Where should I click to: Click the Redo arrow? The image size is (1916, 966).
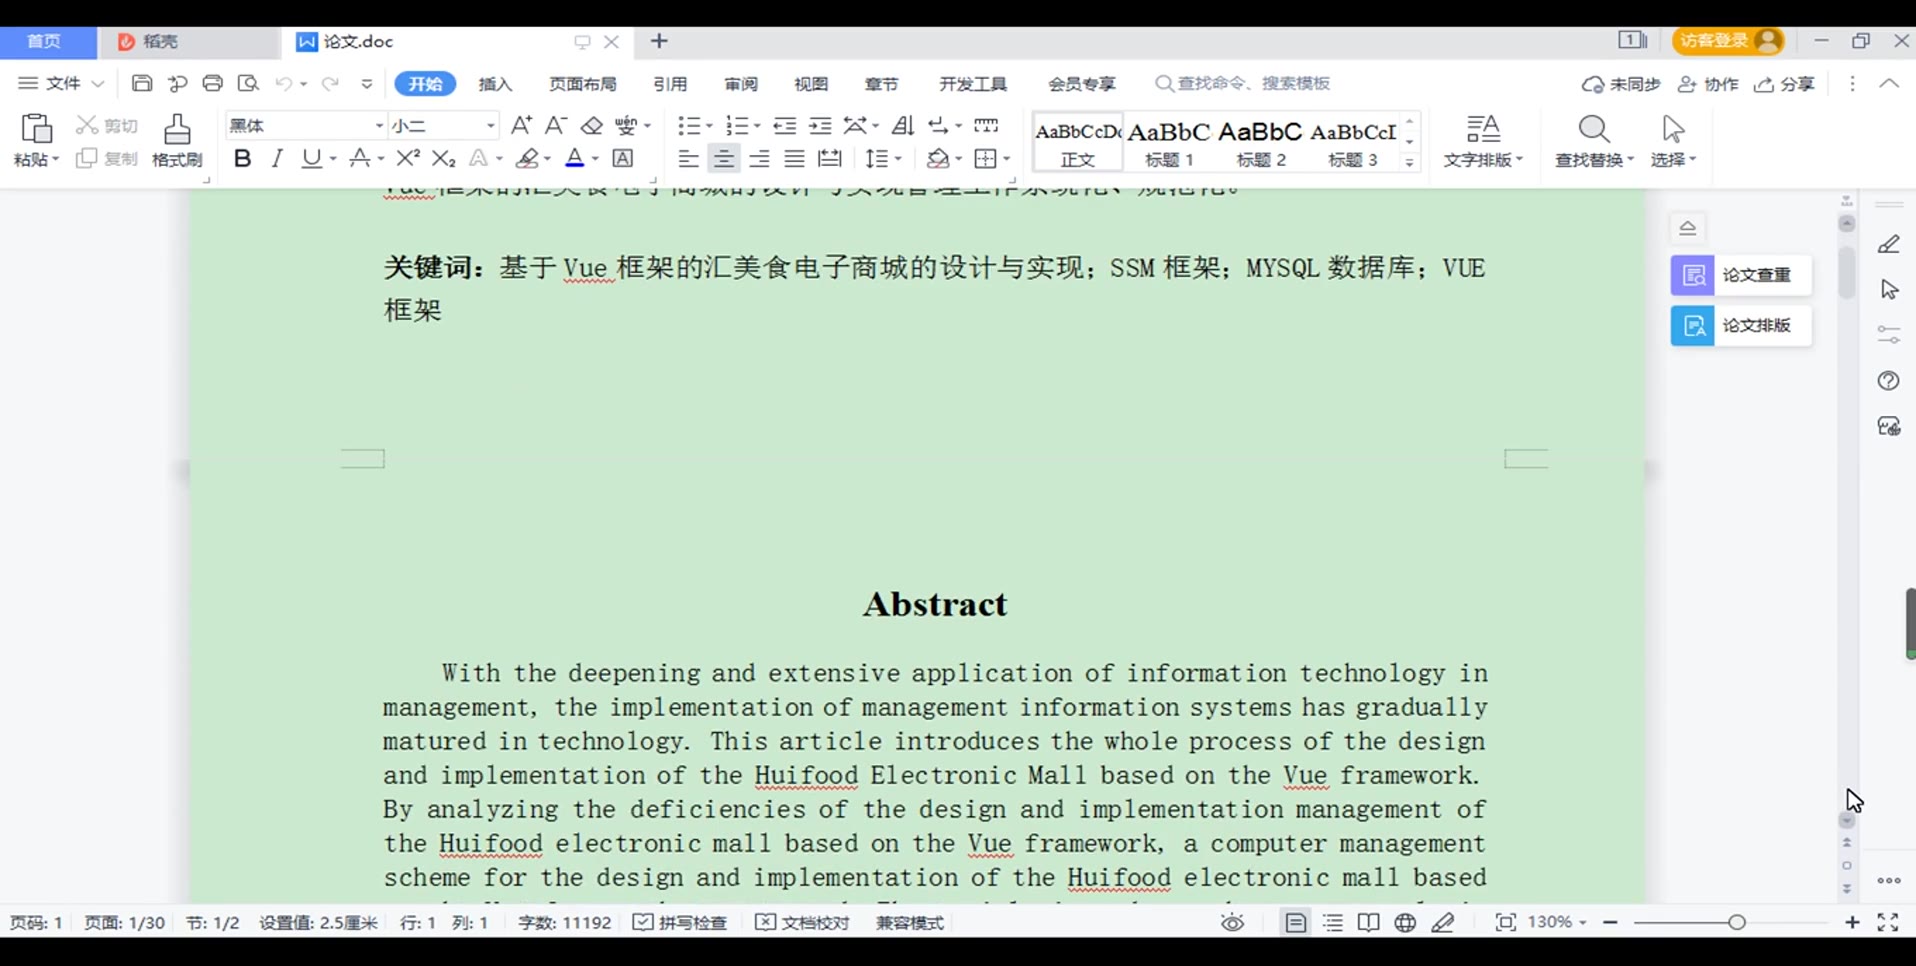330,84
